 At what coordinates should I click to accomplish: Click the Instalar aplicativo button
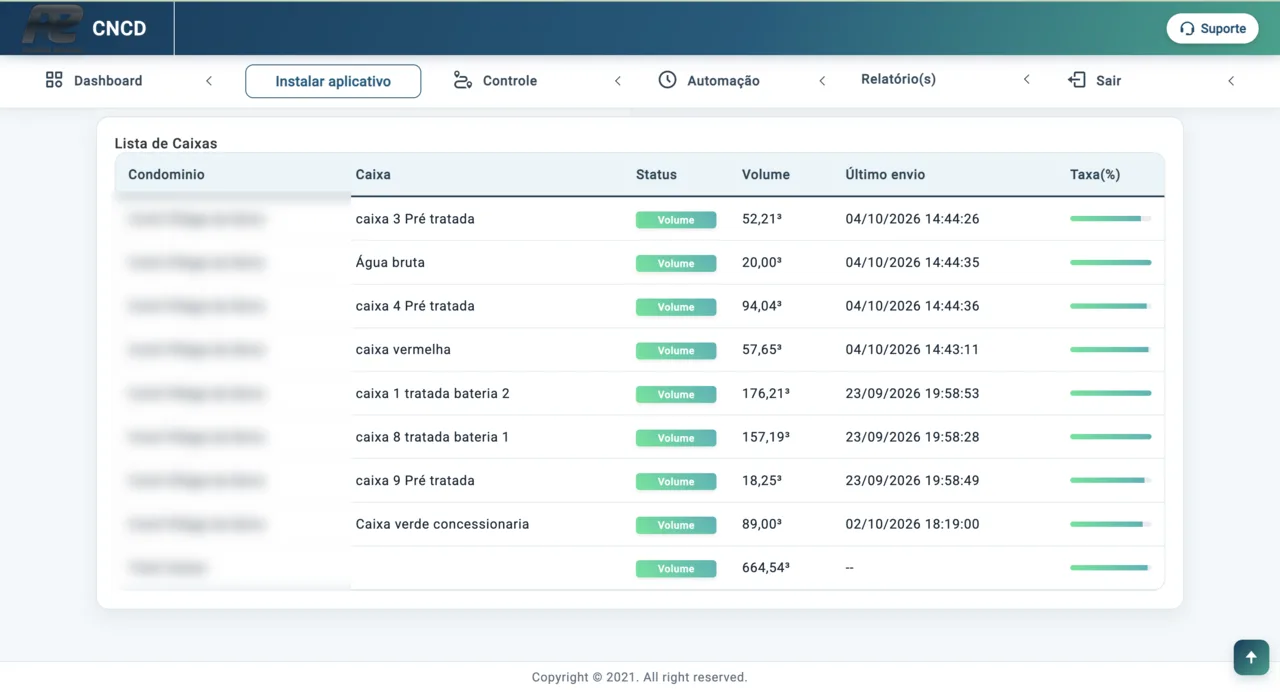pos(333,81)
